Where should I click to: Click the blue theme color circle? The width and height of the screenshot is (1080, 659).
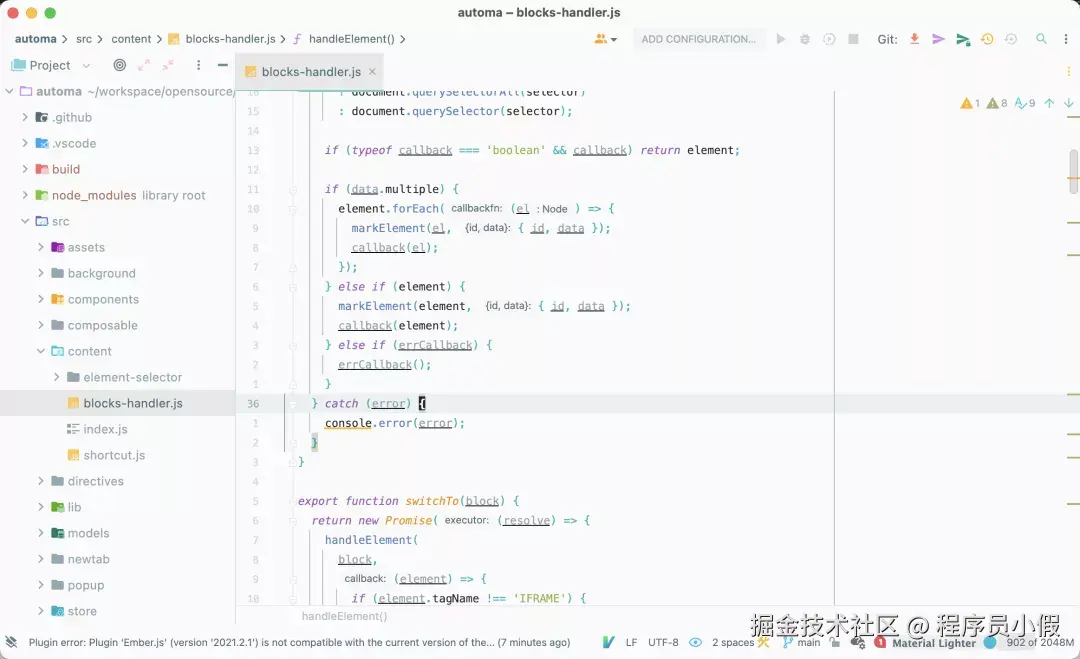(990, 642)
